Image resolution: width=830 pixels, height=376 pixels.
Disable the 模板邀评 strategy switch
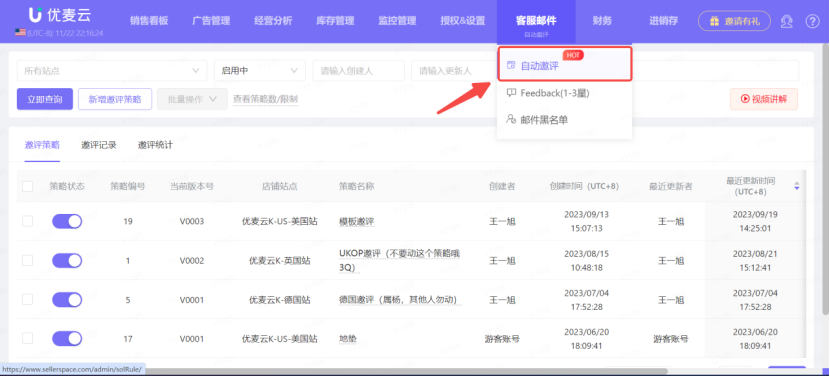pos(67,221)
